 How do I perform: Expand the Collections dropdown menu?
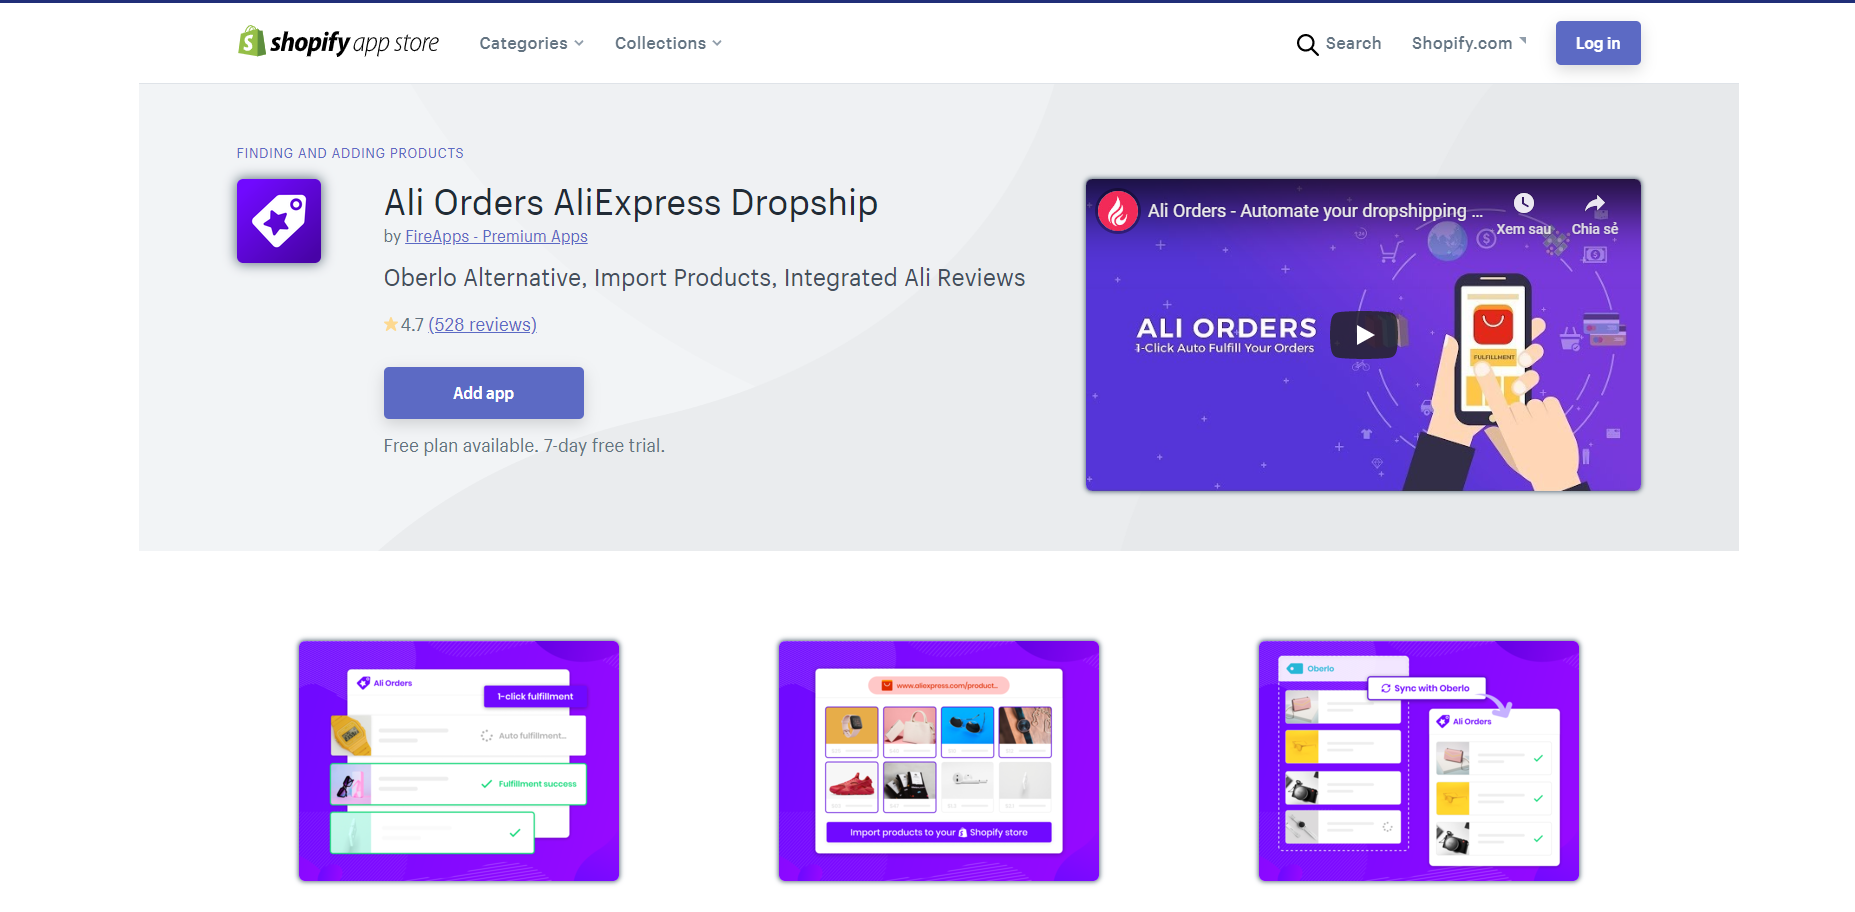coord(668,43)
